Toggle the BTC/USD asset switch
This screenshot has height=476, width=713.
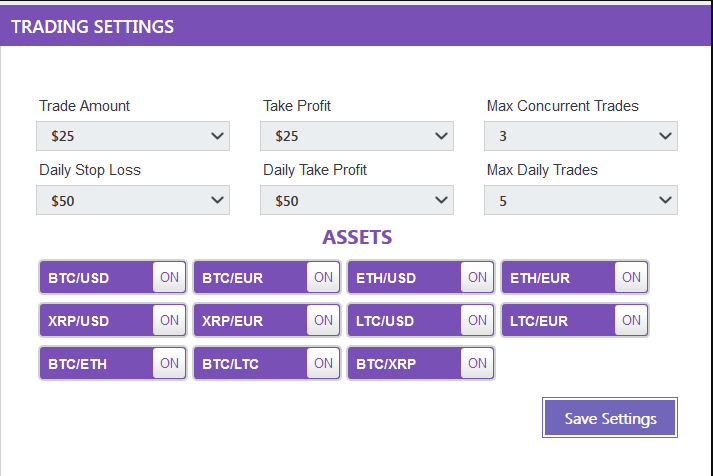169,278
